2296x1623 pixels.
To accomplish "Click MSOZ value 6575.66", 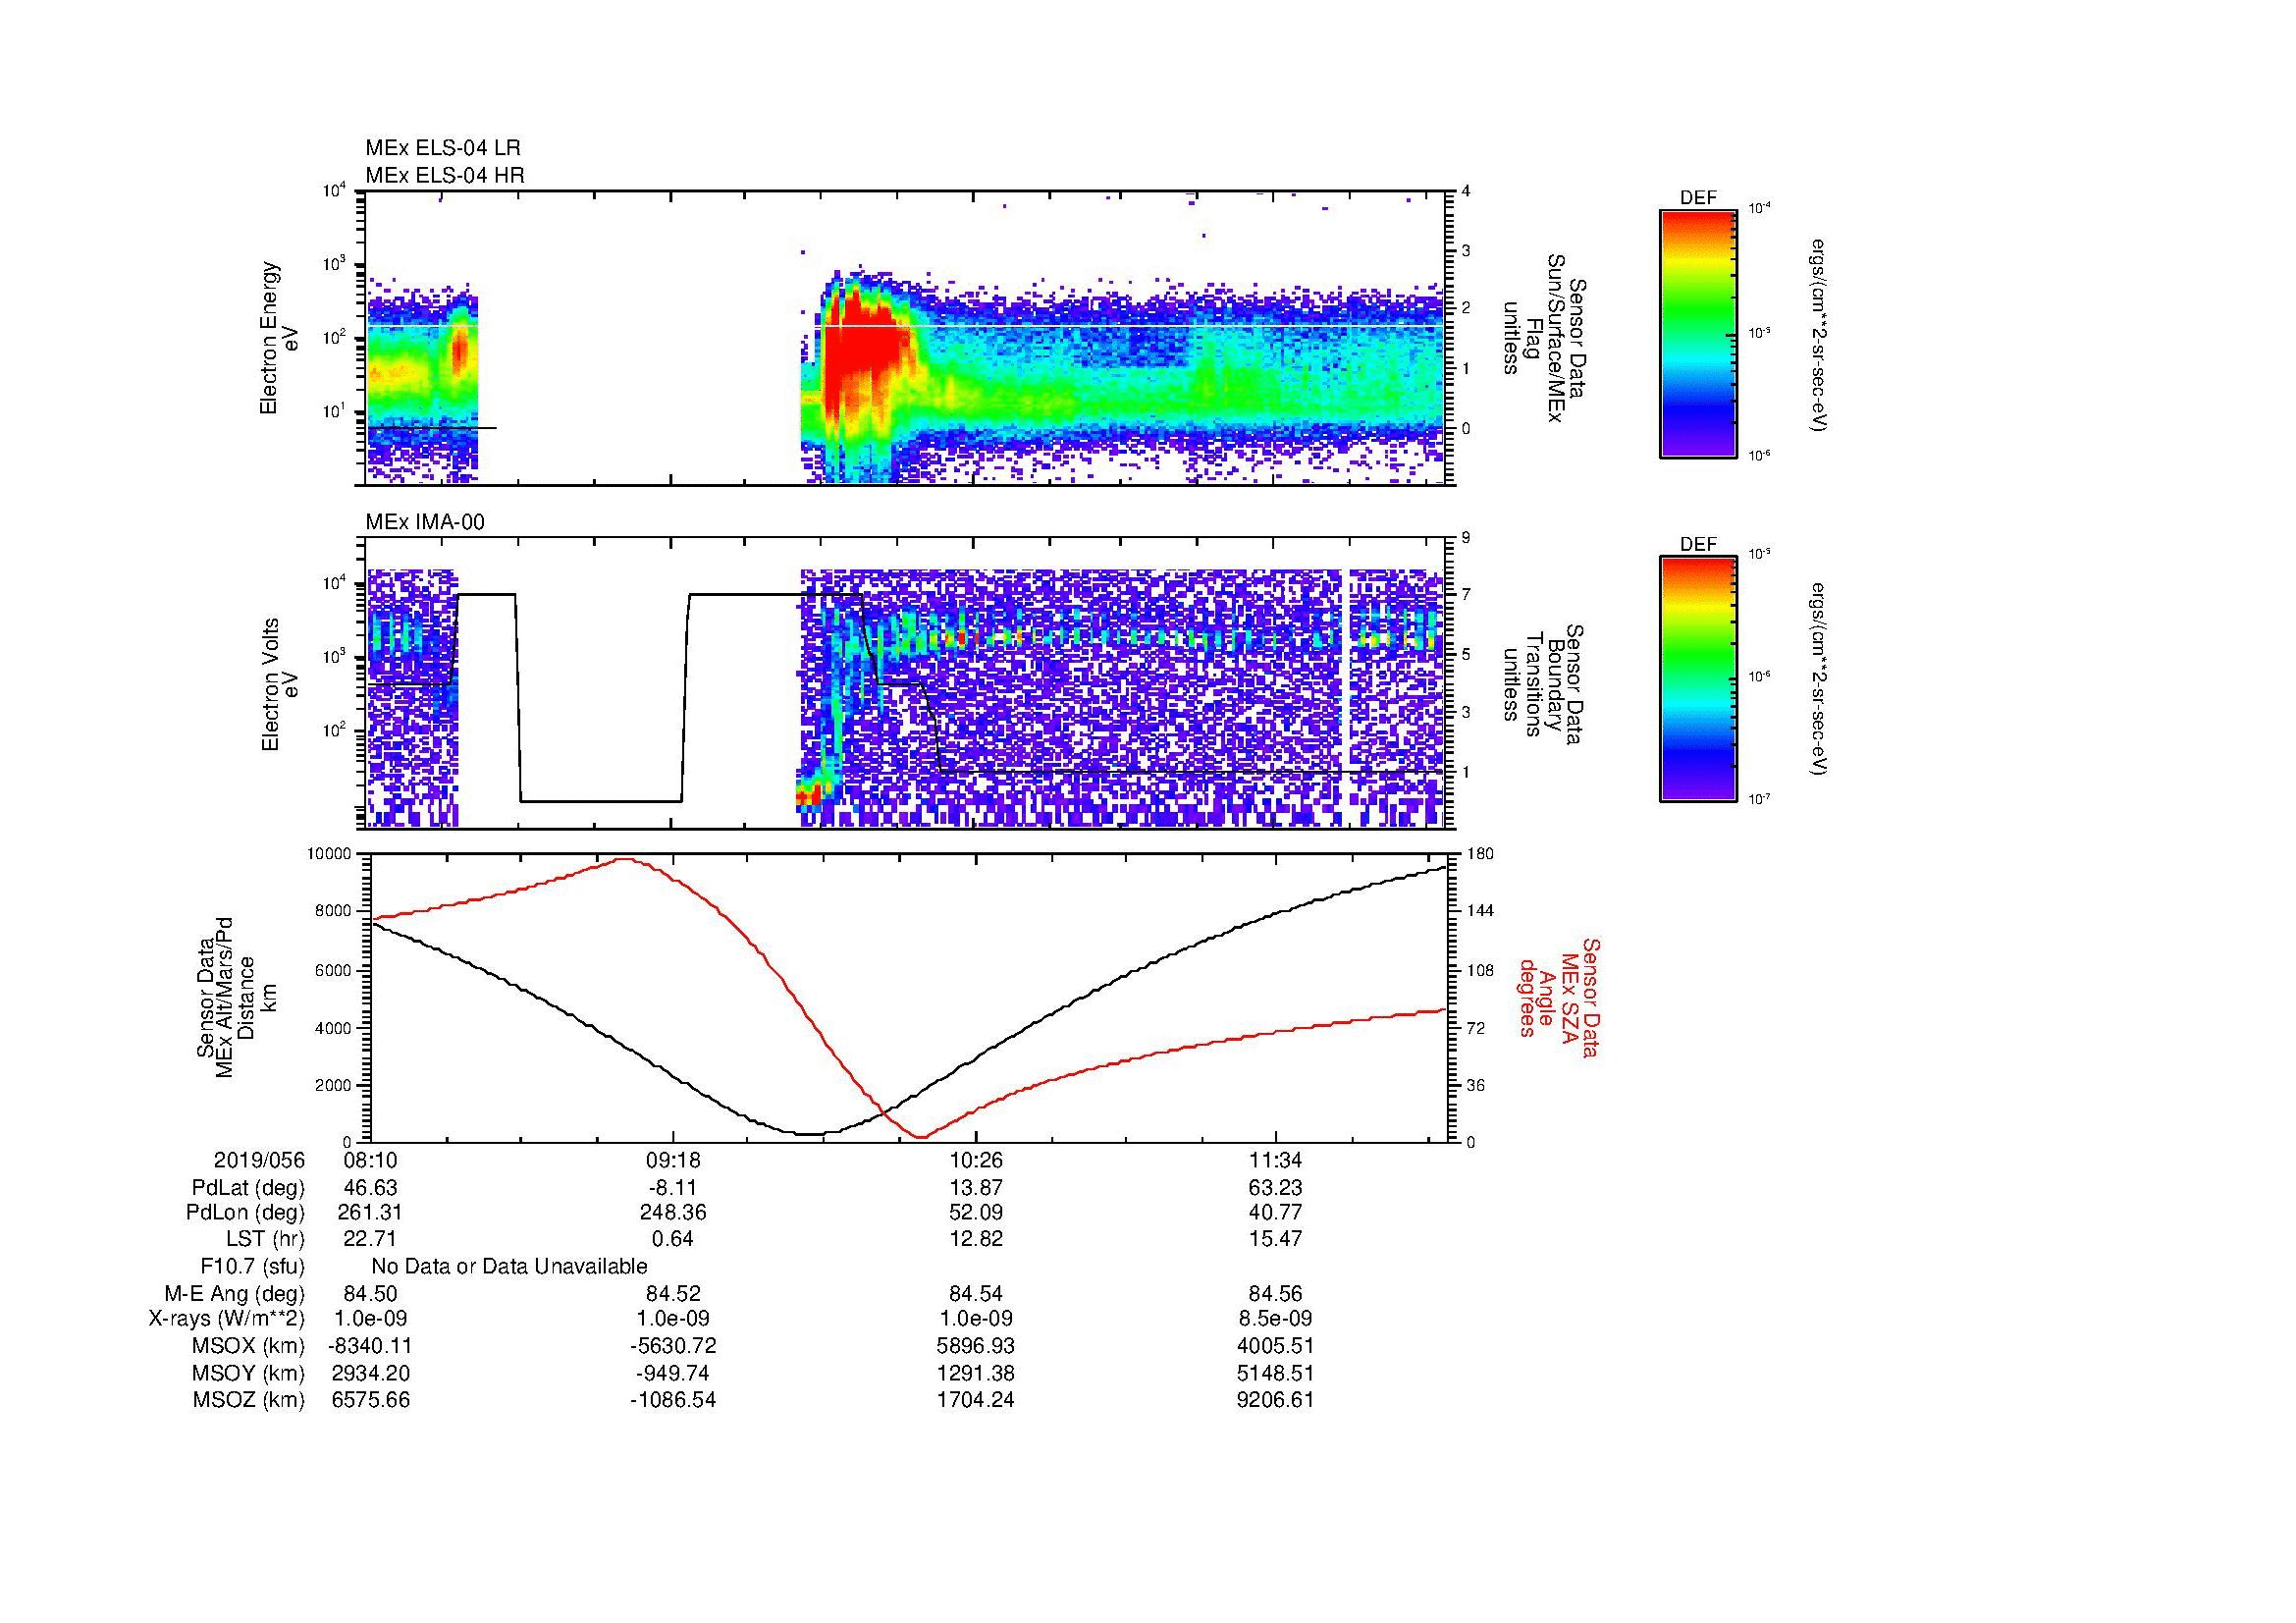I will click(x=371, y=1400).
